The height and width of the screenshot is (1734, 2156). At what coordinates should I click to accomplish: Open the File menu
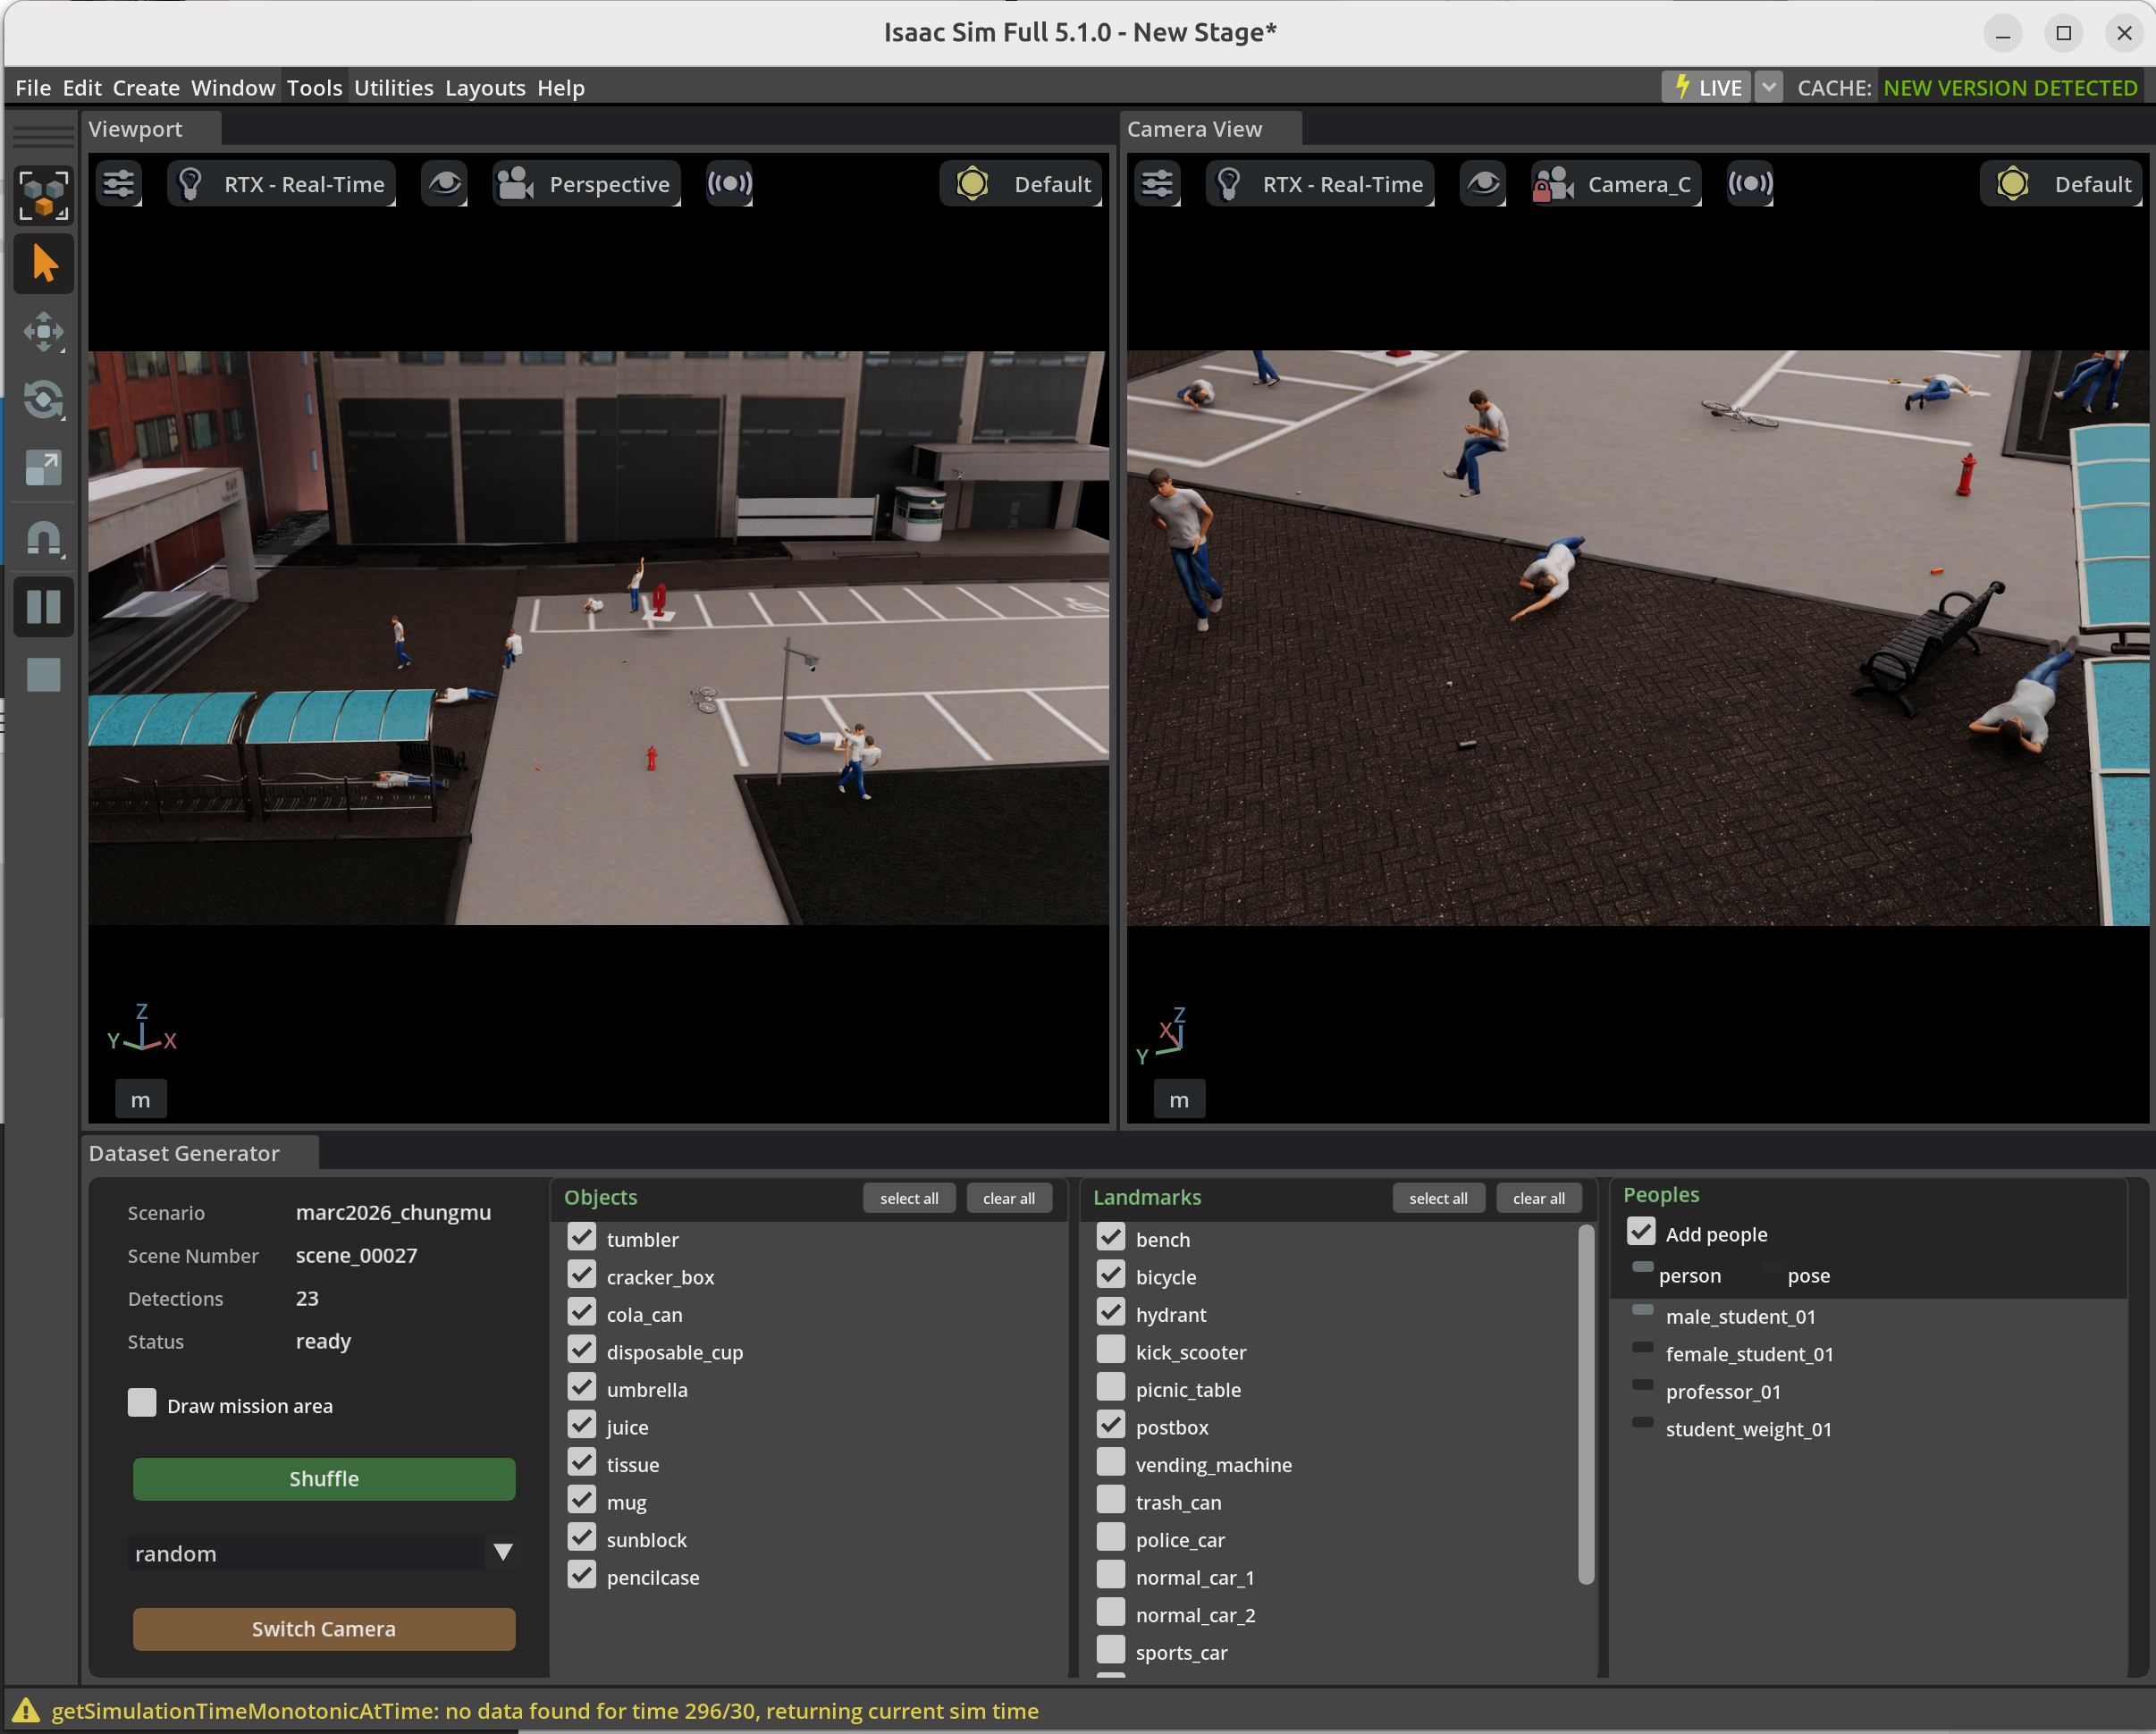click(33, 88)
